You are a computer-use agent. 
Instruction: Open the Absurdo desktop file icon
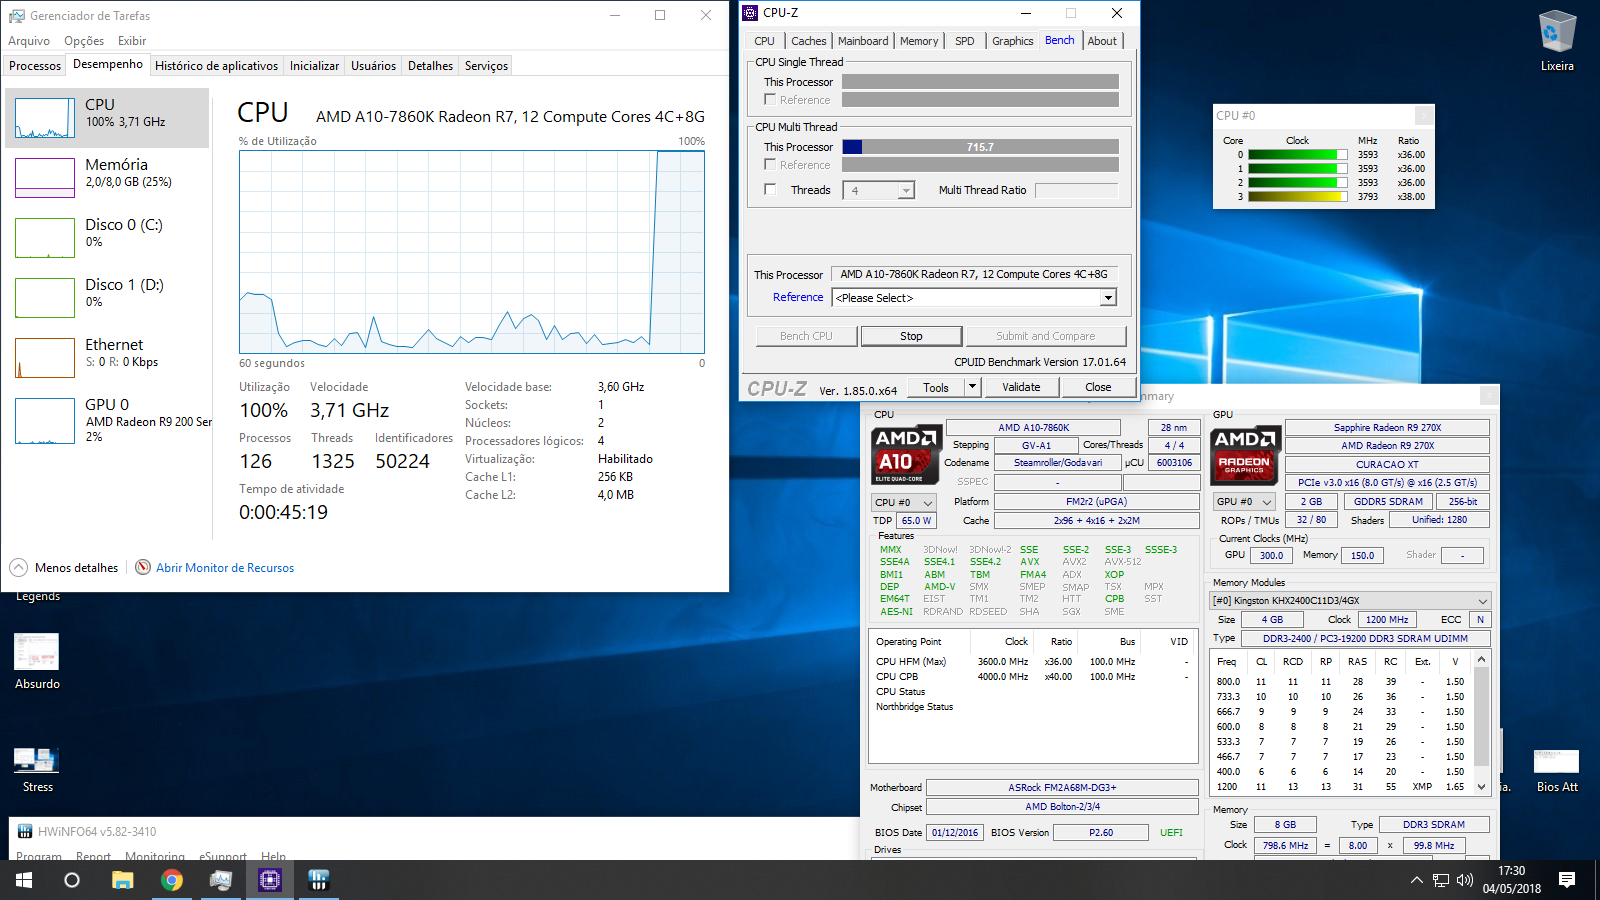click(37, 660)
